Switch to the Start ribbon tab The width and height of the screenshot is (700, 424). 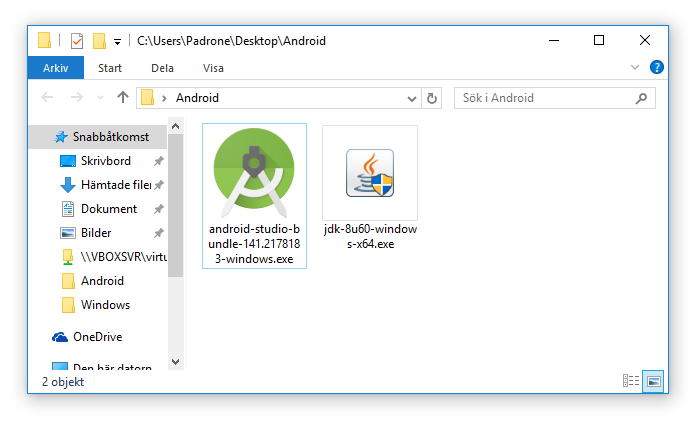click(x=110, y=68)
